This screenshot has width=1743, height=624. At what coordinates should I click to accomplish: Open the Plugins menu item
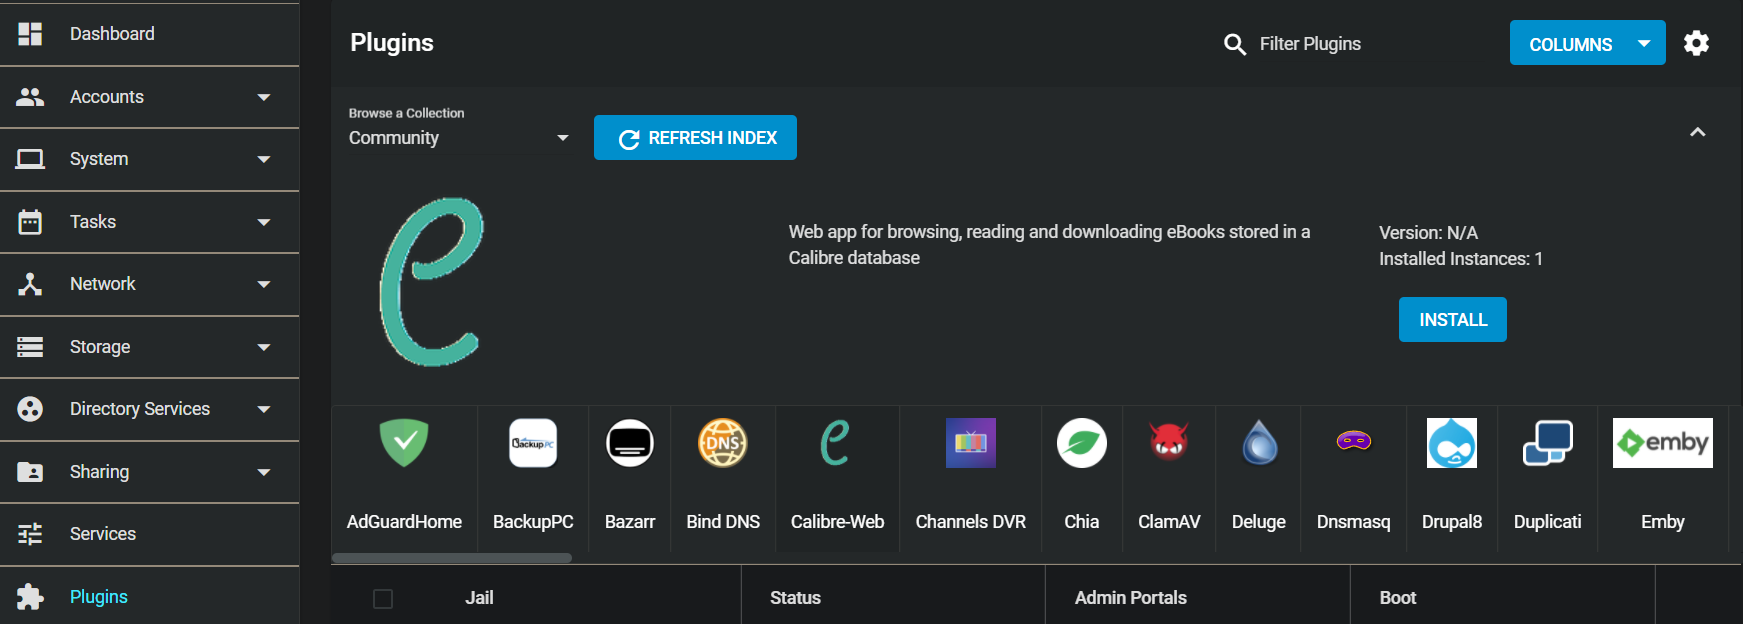[x=150, y=597]
